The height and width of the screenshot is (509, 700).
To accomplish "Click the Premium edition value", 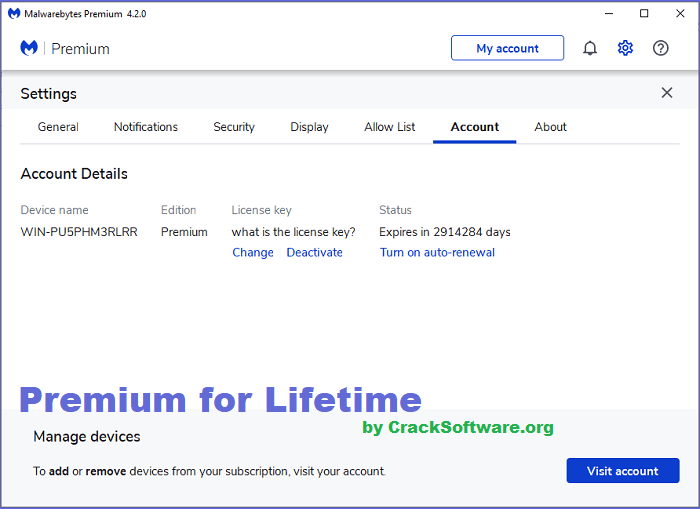I will pos(184,232).
